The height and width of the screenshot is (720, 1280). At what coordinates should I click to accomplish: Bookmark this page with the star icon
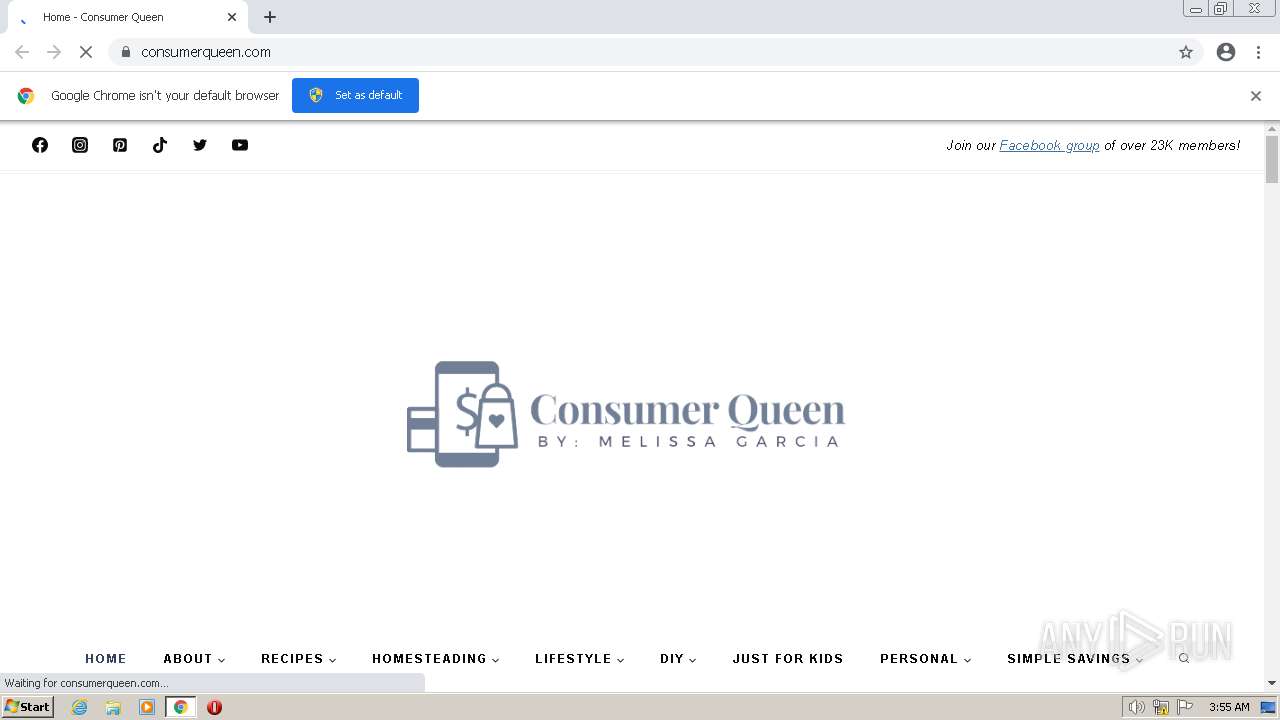coord(1186,52)
